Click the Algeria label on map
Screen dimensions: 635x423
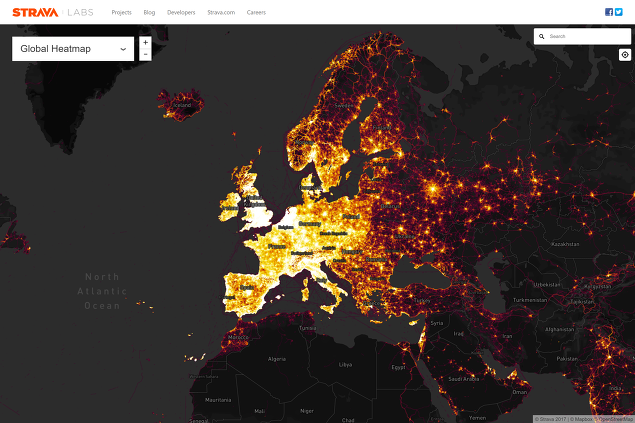tap(277, 359)
